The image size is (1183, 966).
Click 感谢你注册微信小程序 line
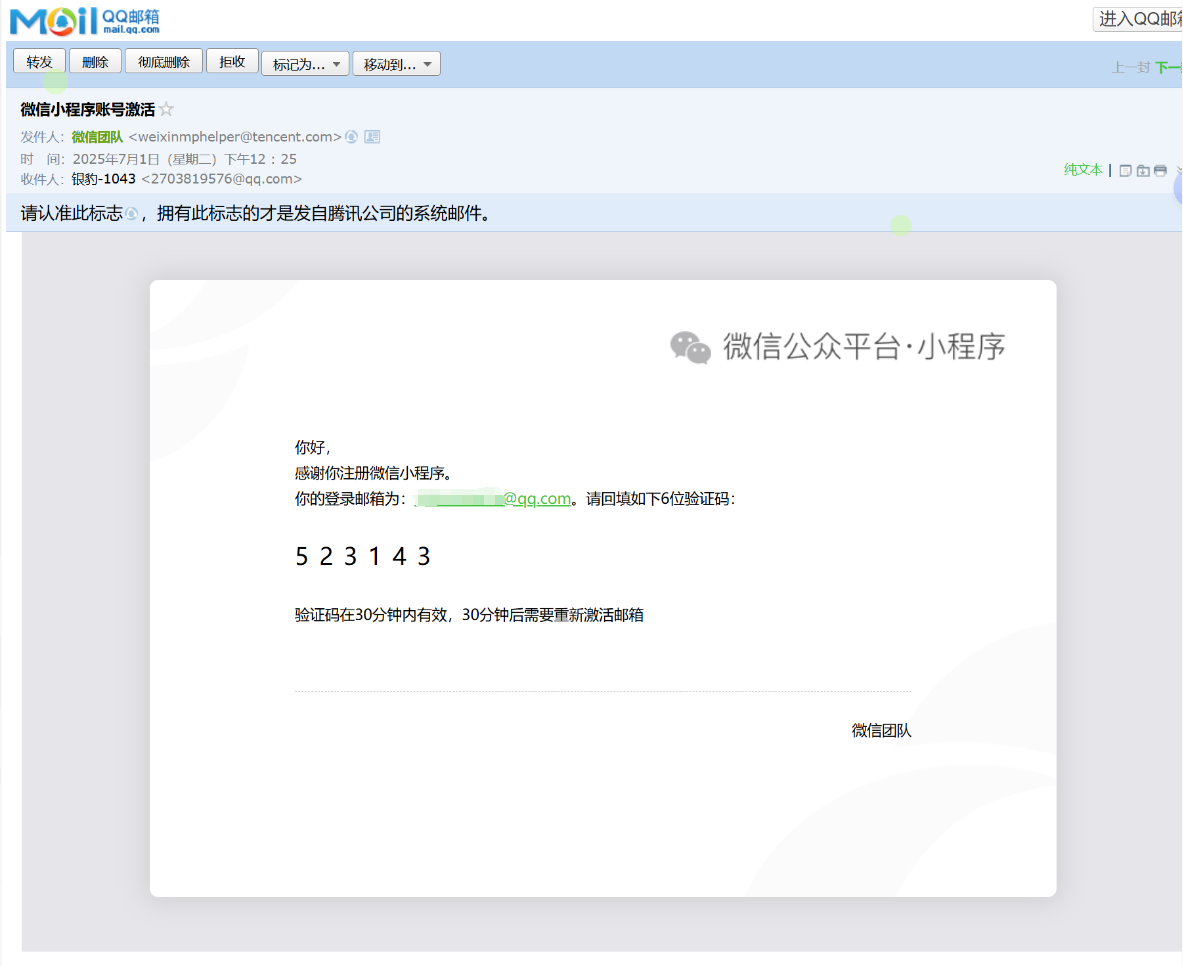pos(373,473)
